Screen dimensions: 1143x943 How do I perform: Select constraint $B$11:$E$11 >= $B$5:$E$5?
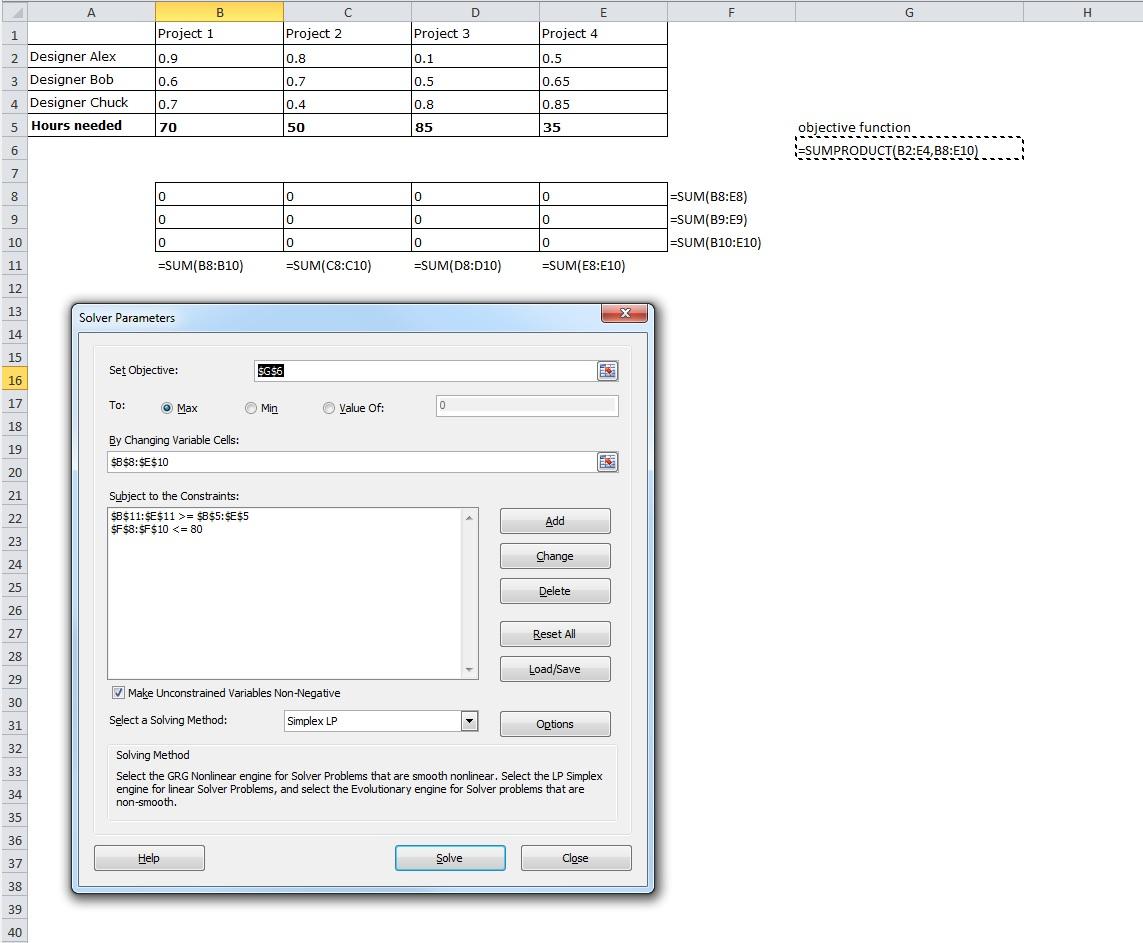179,516
